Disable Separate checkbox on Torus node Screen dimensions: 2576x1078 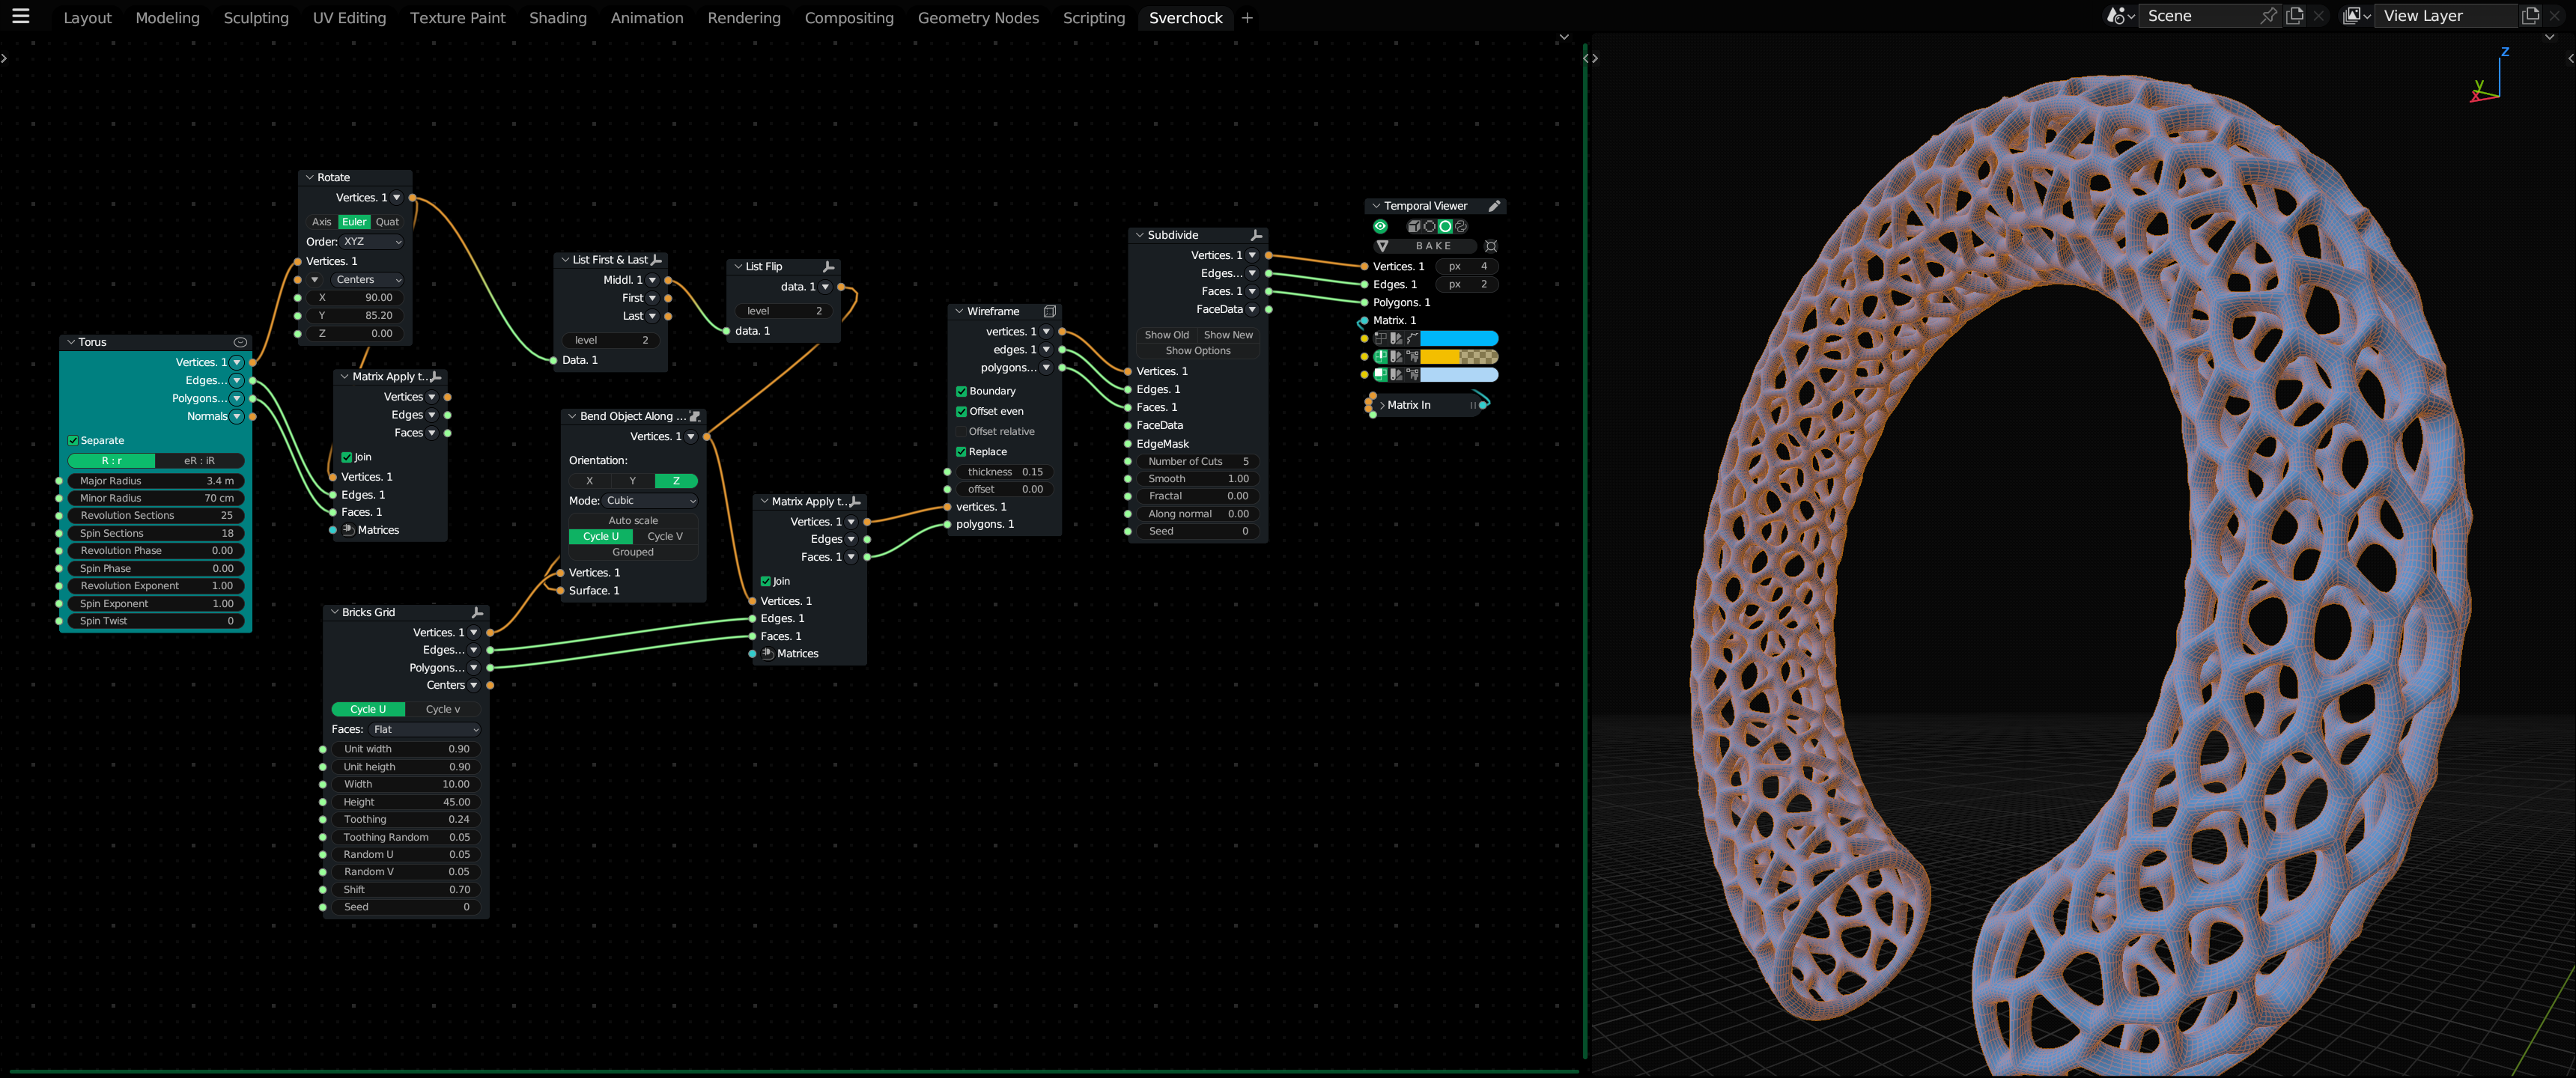pos(73,440)
